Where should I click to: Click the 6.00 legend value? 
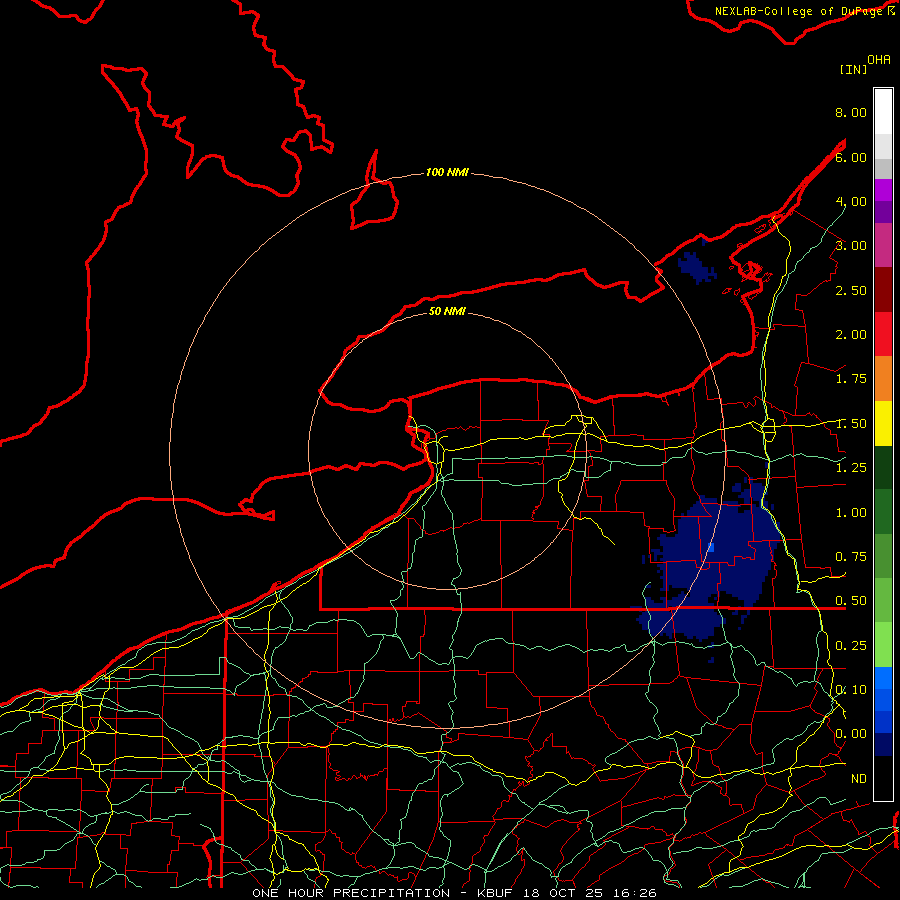tap(851, 157)
